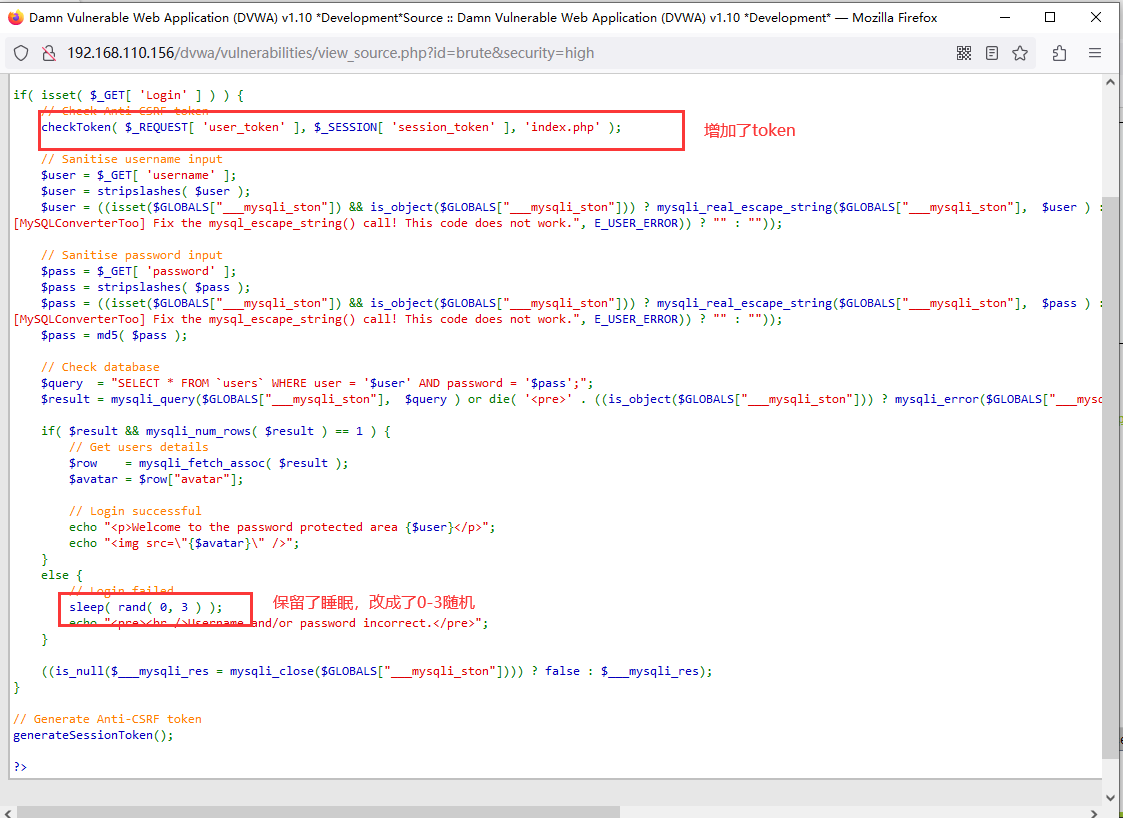
Task: Click the "((is_null($___mysqli_res" line
Action: tap(377, 671)
